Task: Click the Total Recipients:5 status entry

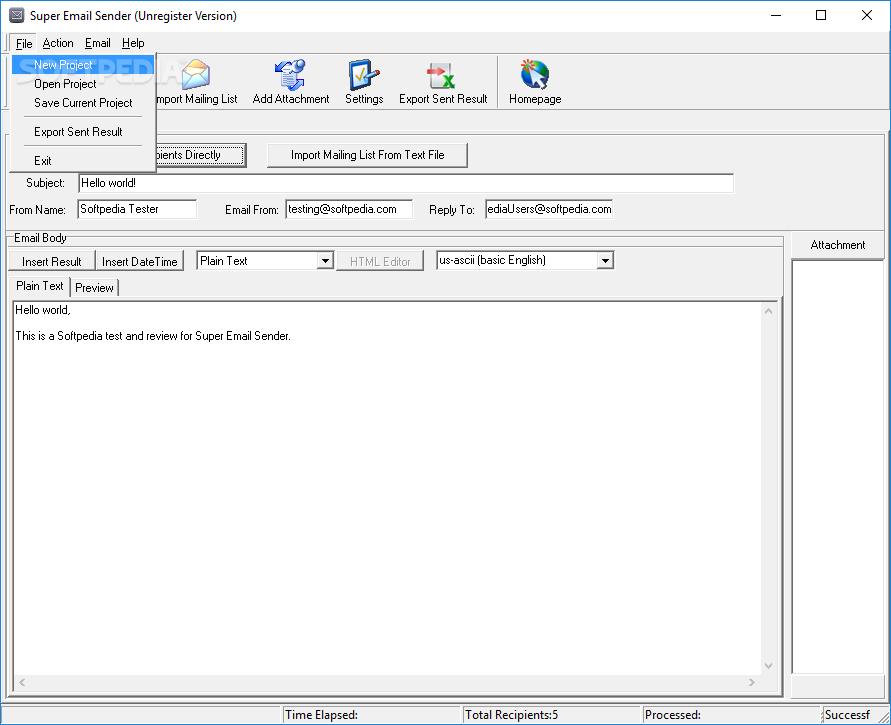Action: [551, 715]
